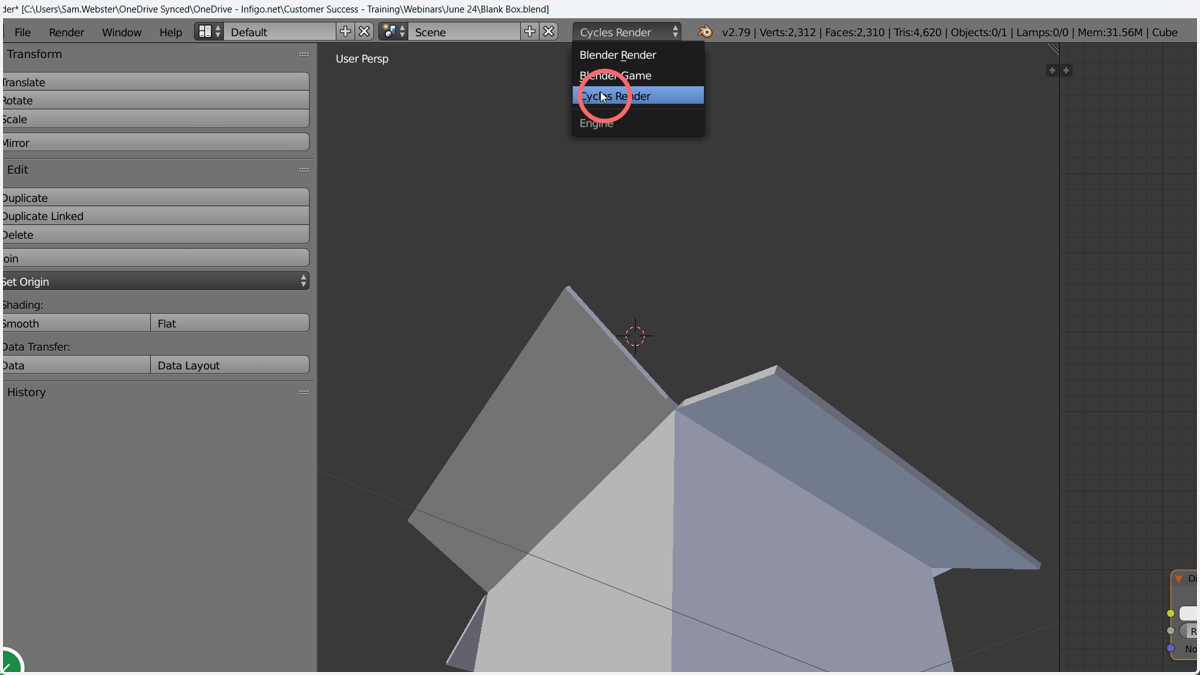Click the blue normal socket on the node

click(1171, 648)
